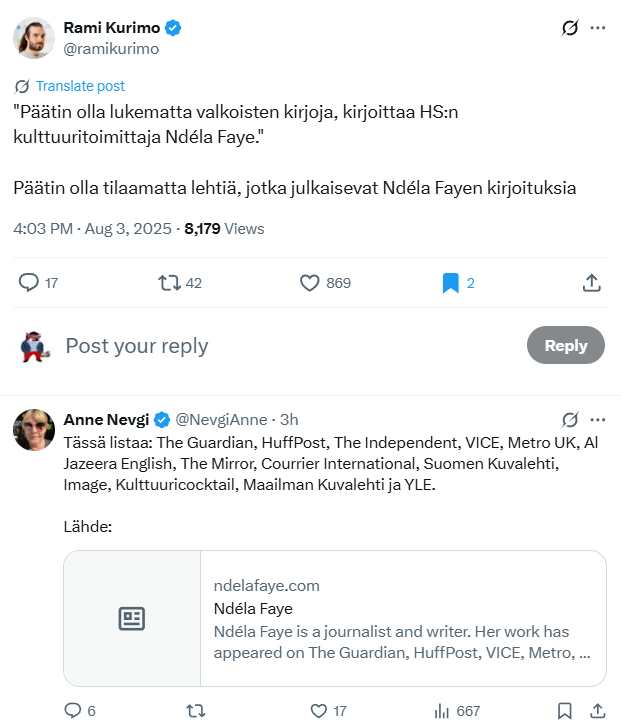Open the more options menu on Rami's post
Screen dimensions: 621x728
pos(598,28)
